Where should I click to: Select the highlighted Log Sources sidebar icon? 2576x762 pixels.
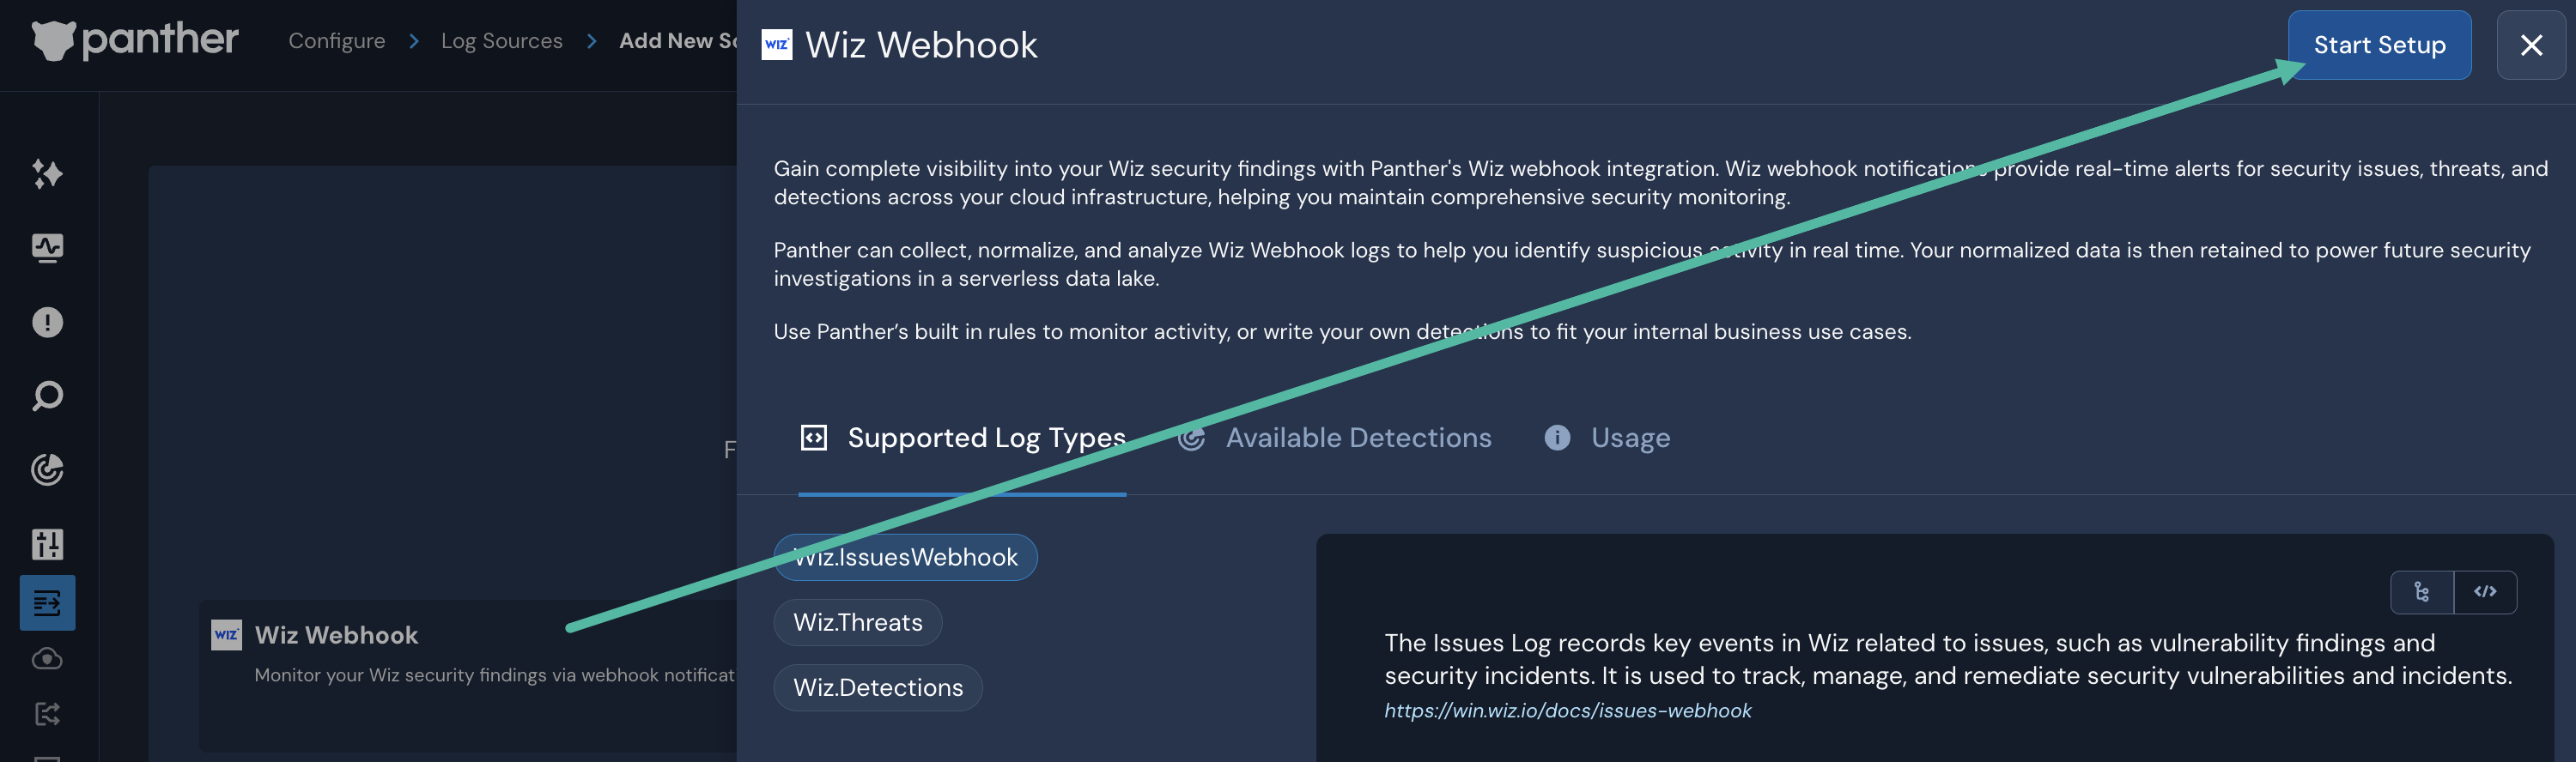coord(47,602)
